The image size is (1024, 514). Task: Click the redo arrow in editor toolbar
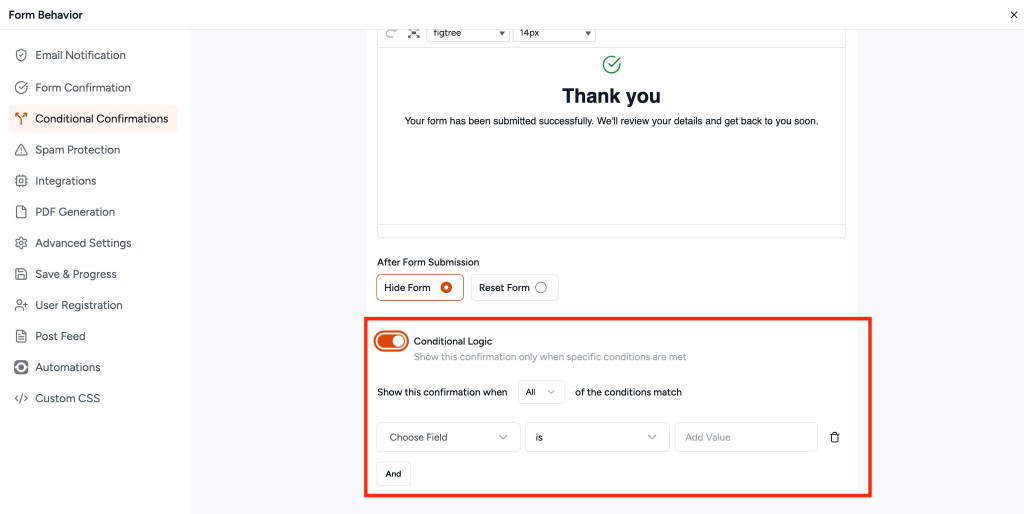(391, 33)
